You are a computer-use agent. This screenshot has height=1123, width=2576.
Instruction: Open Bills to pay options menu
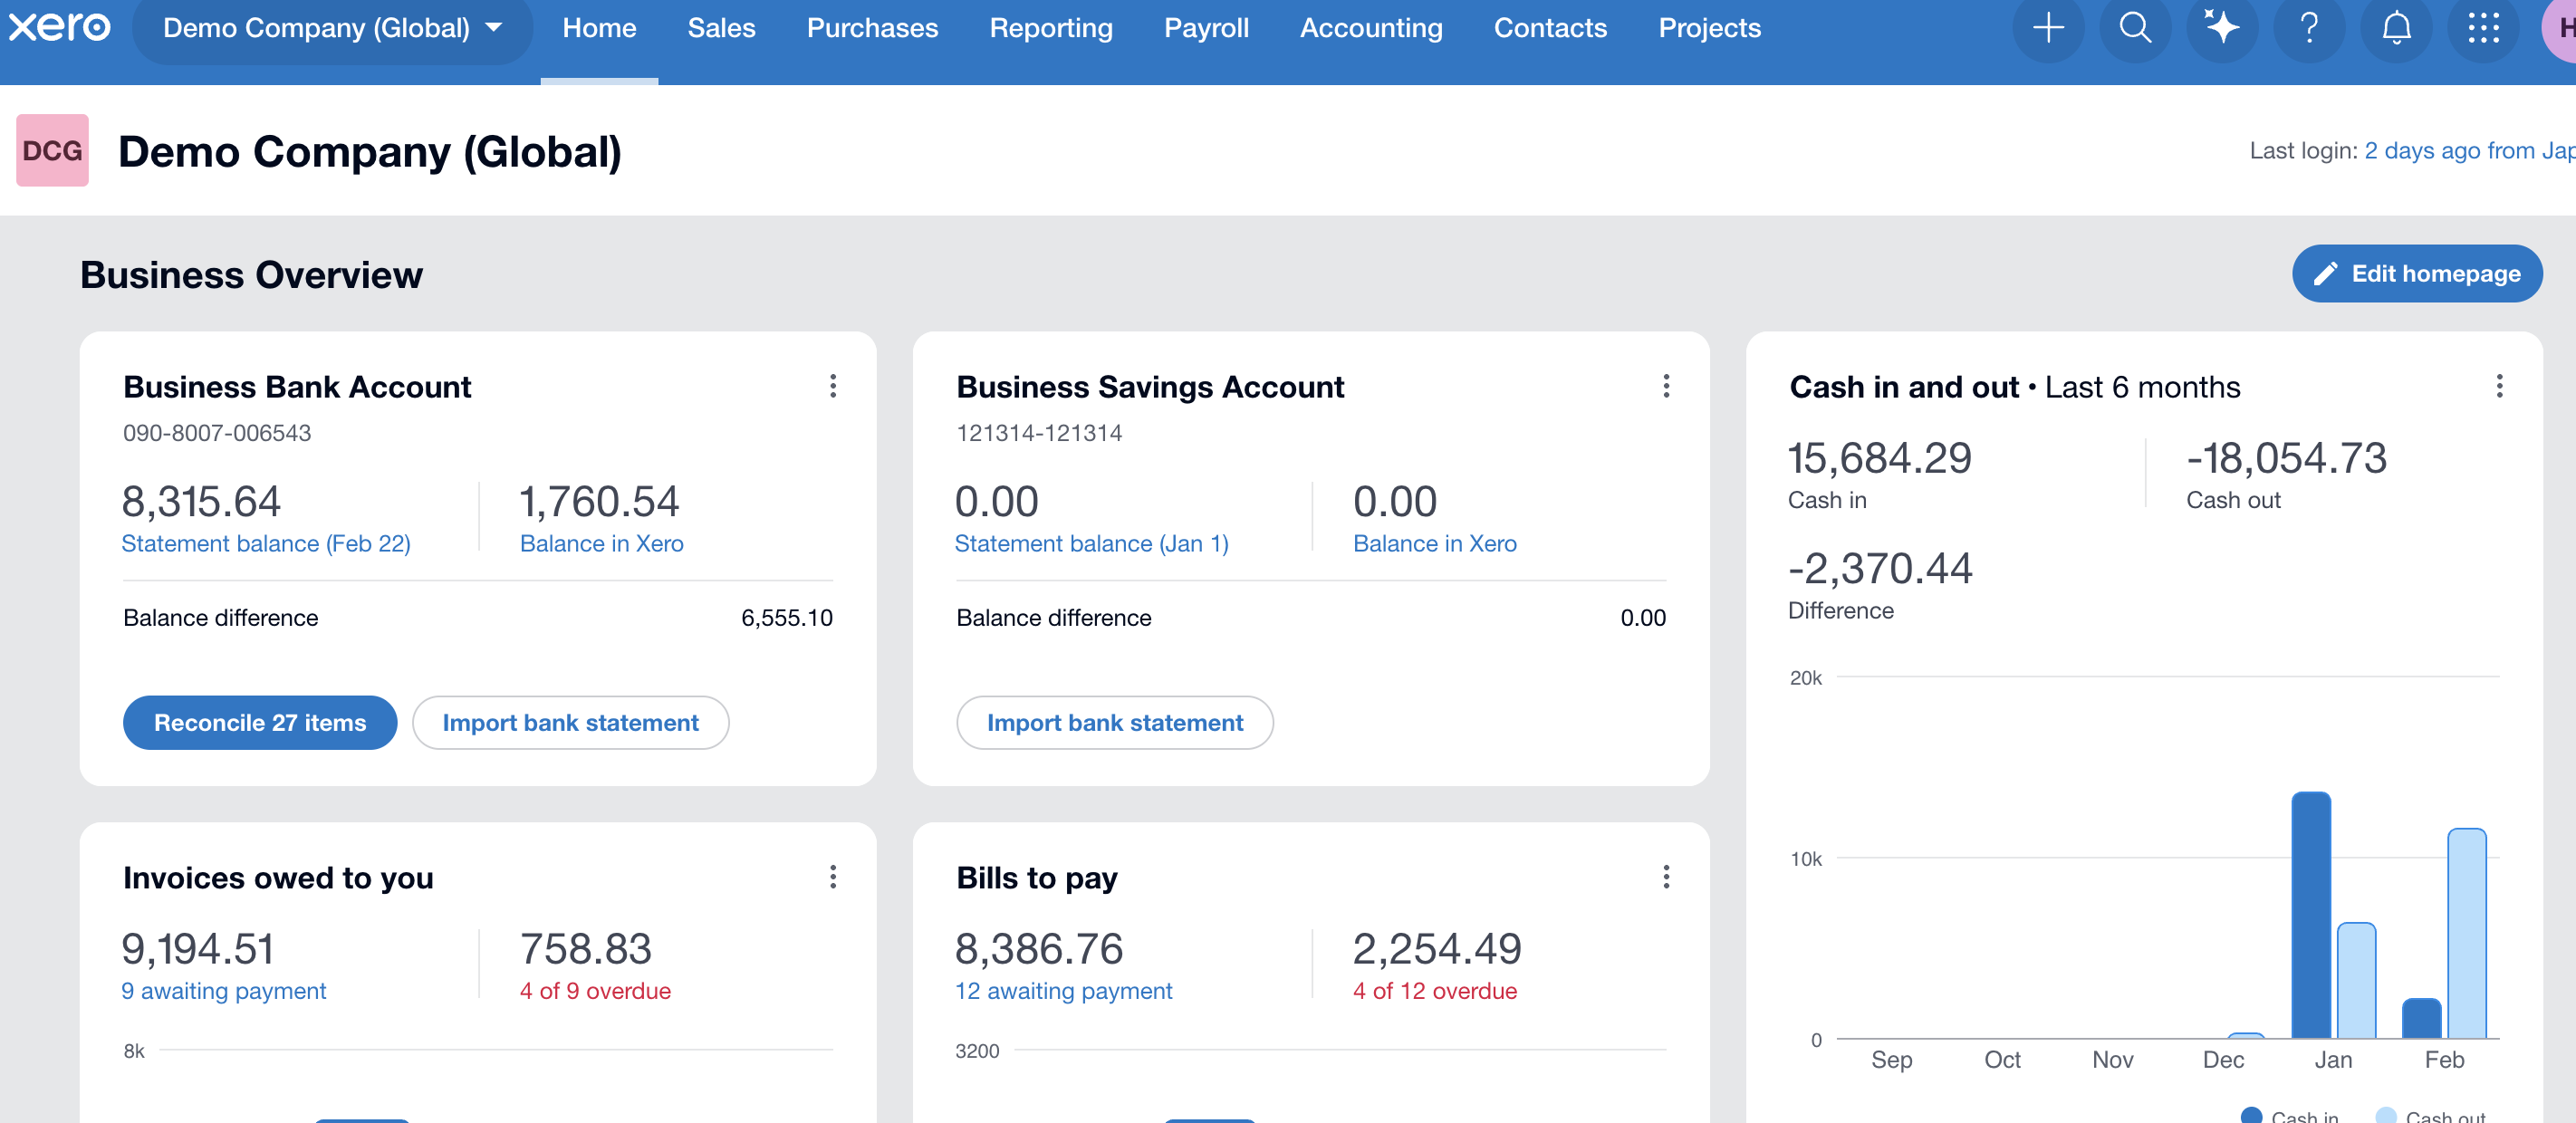(1666, 877)
